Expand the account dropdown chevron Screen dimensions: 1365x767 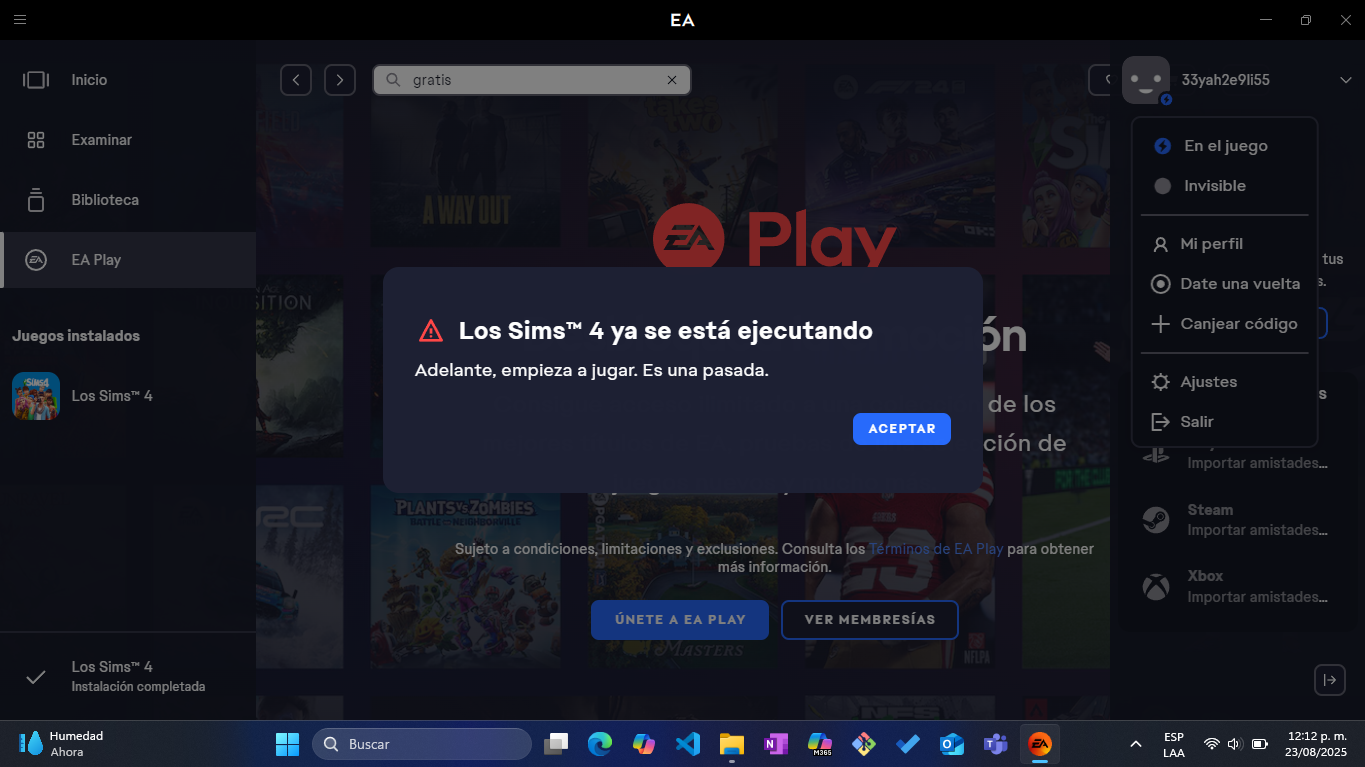(1345, 80)
